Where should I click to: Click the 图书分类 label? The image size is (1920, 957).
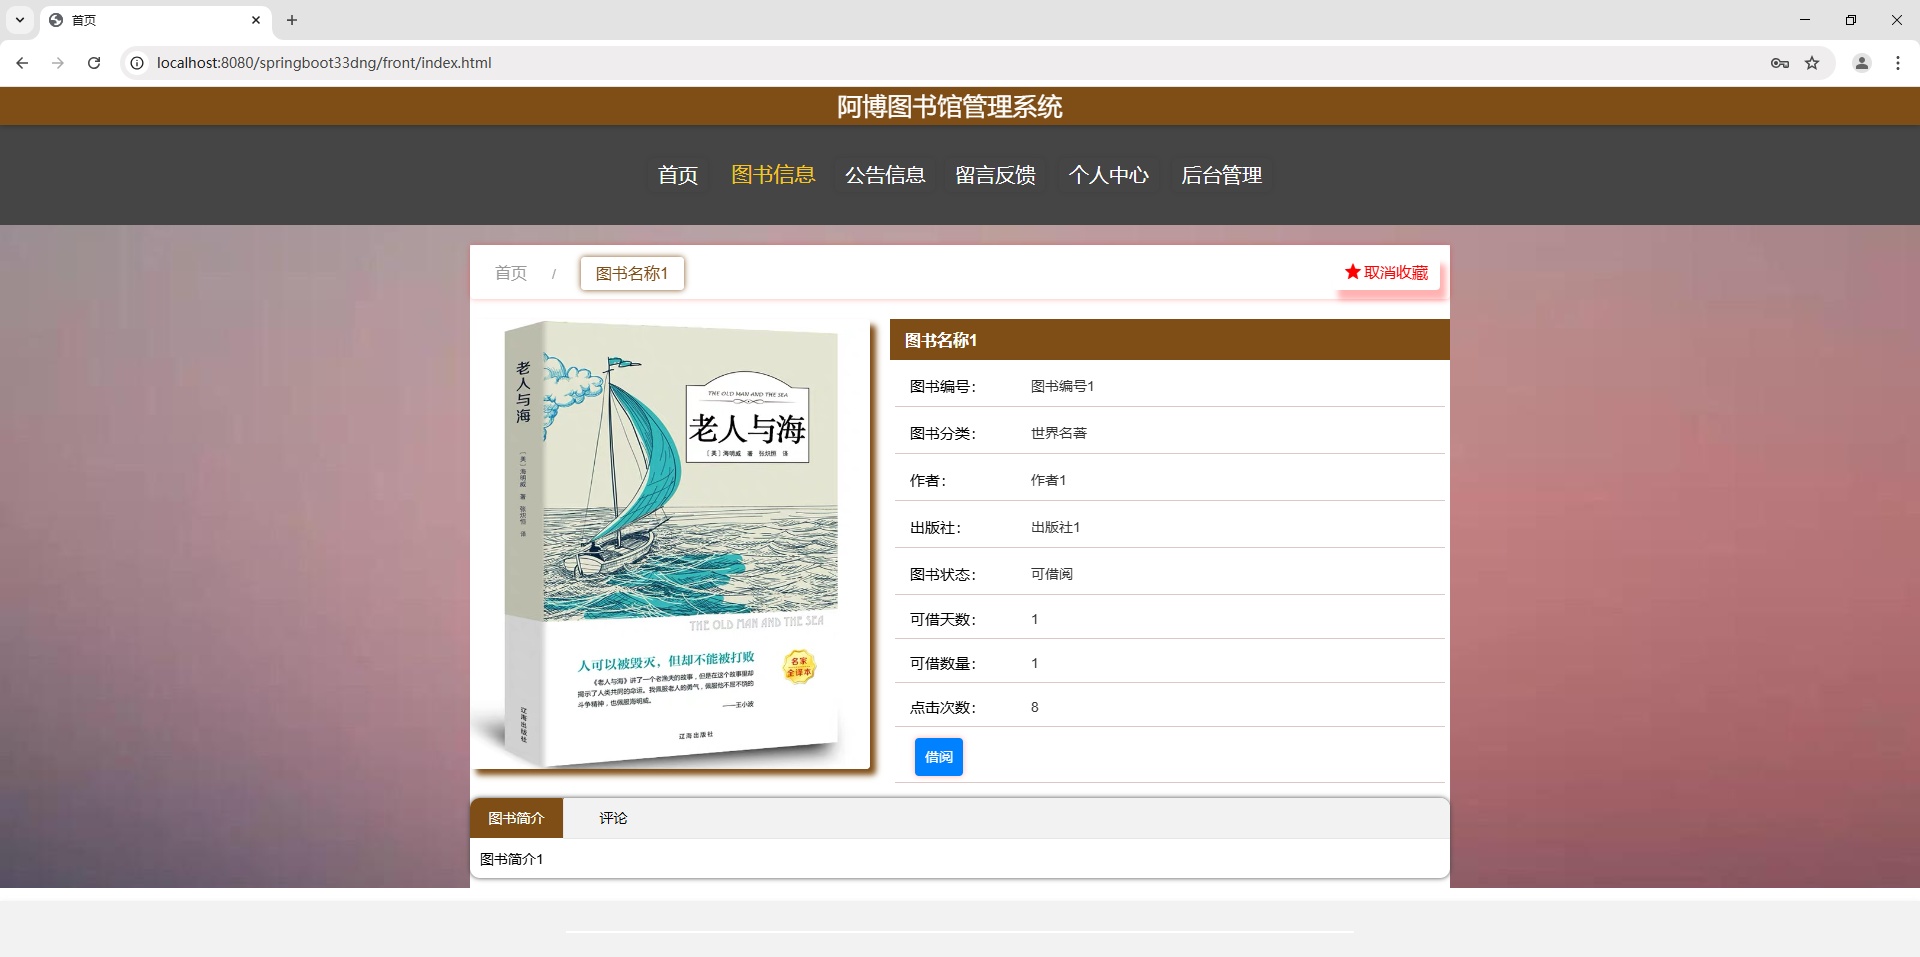click(x=942, y=433)
